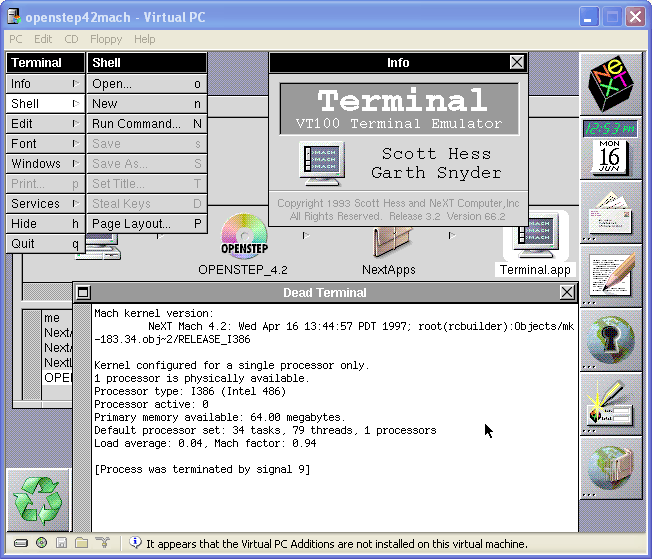
Task: Click the network status bar icon
Action: coord(103,542)
